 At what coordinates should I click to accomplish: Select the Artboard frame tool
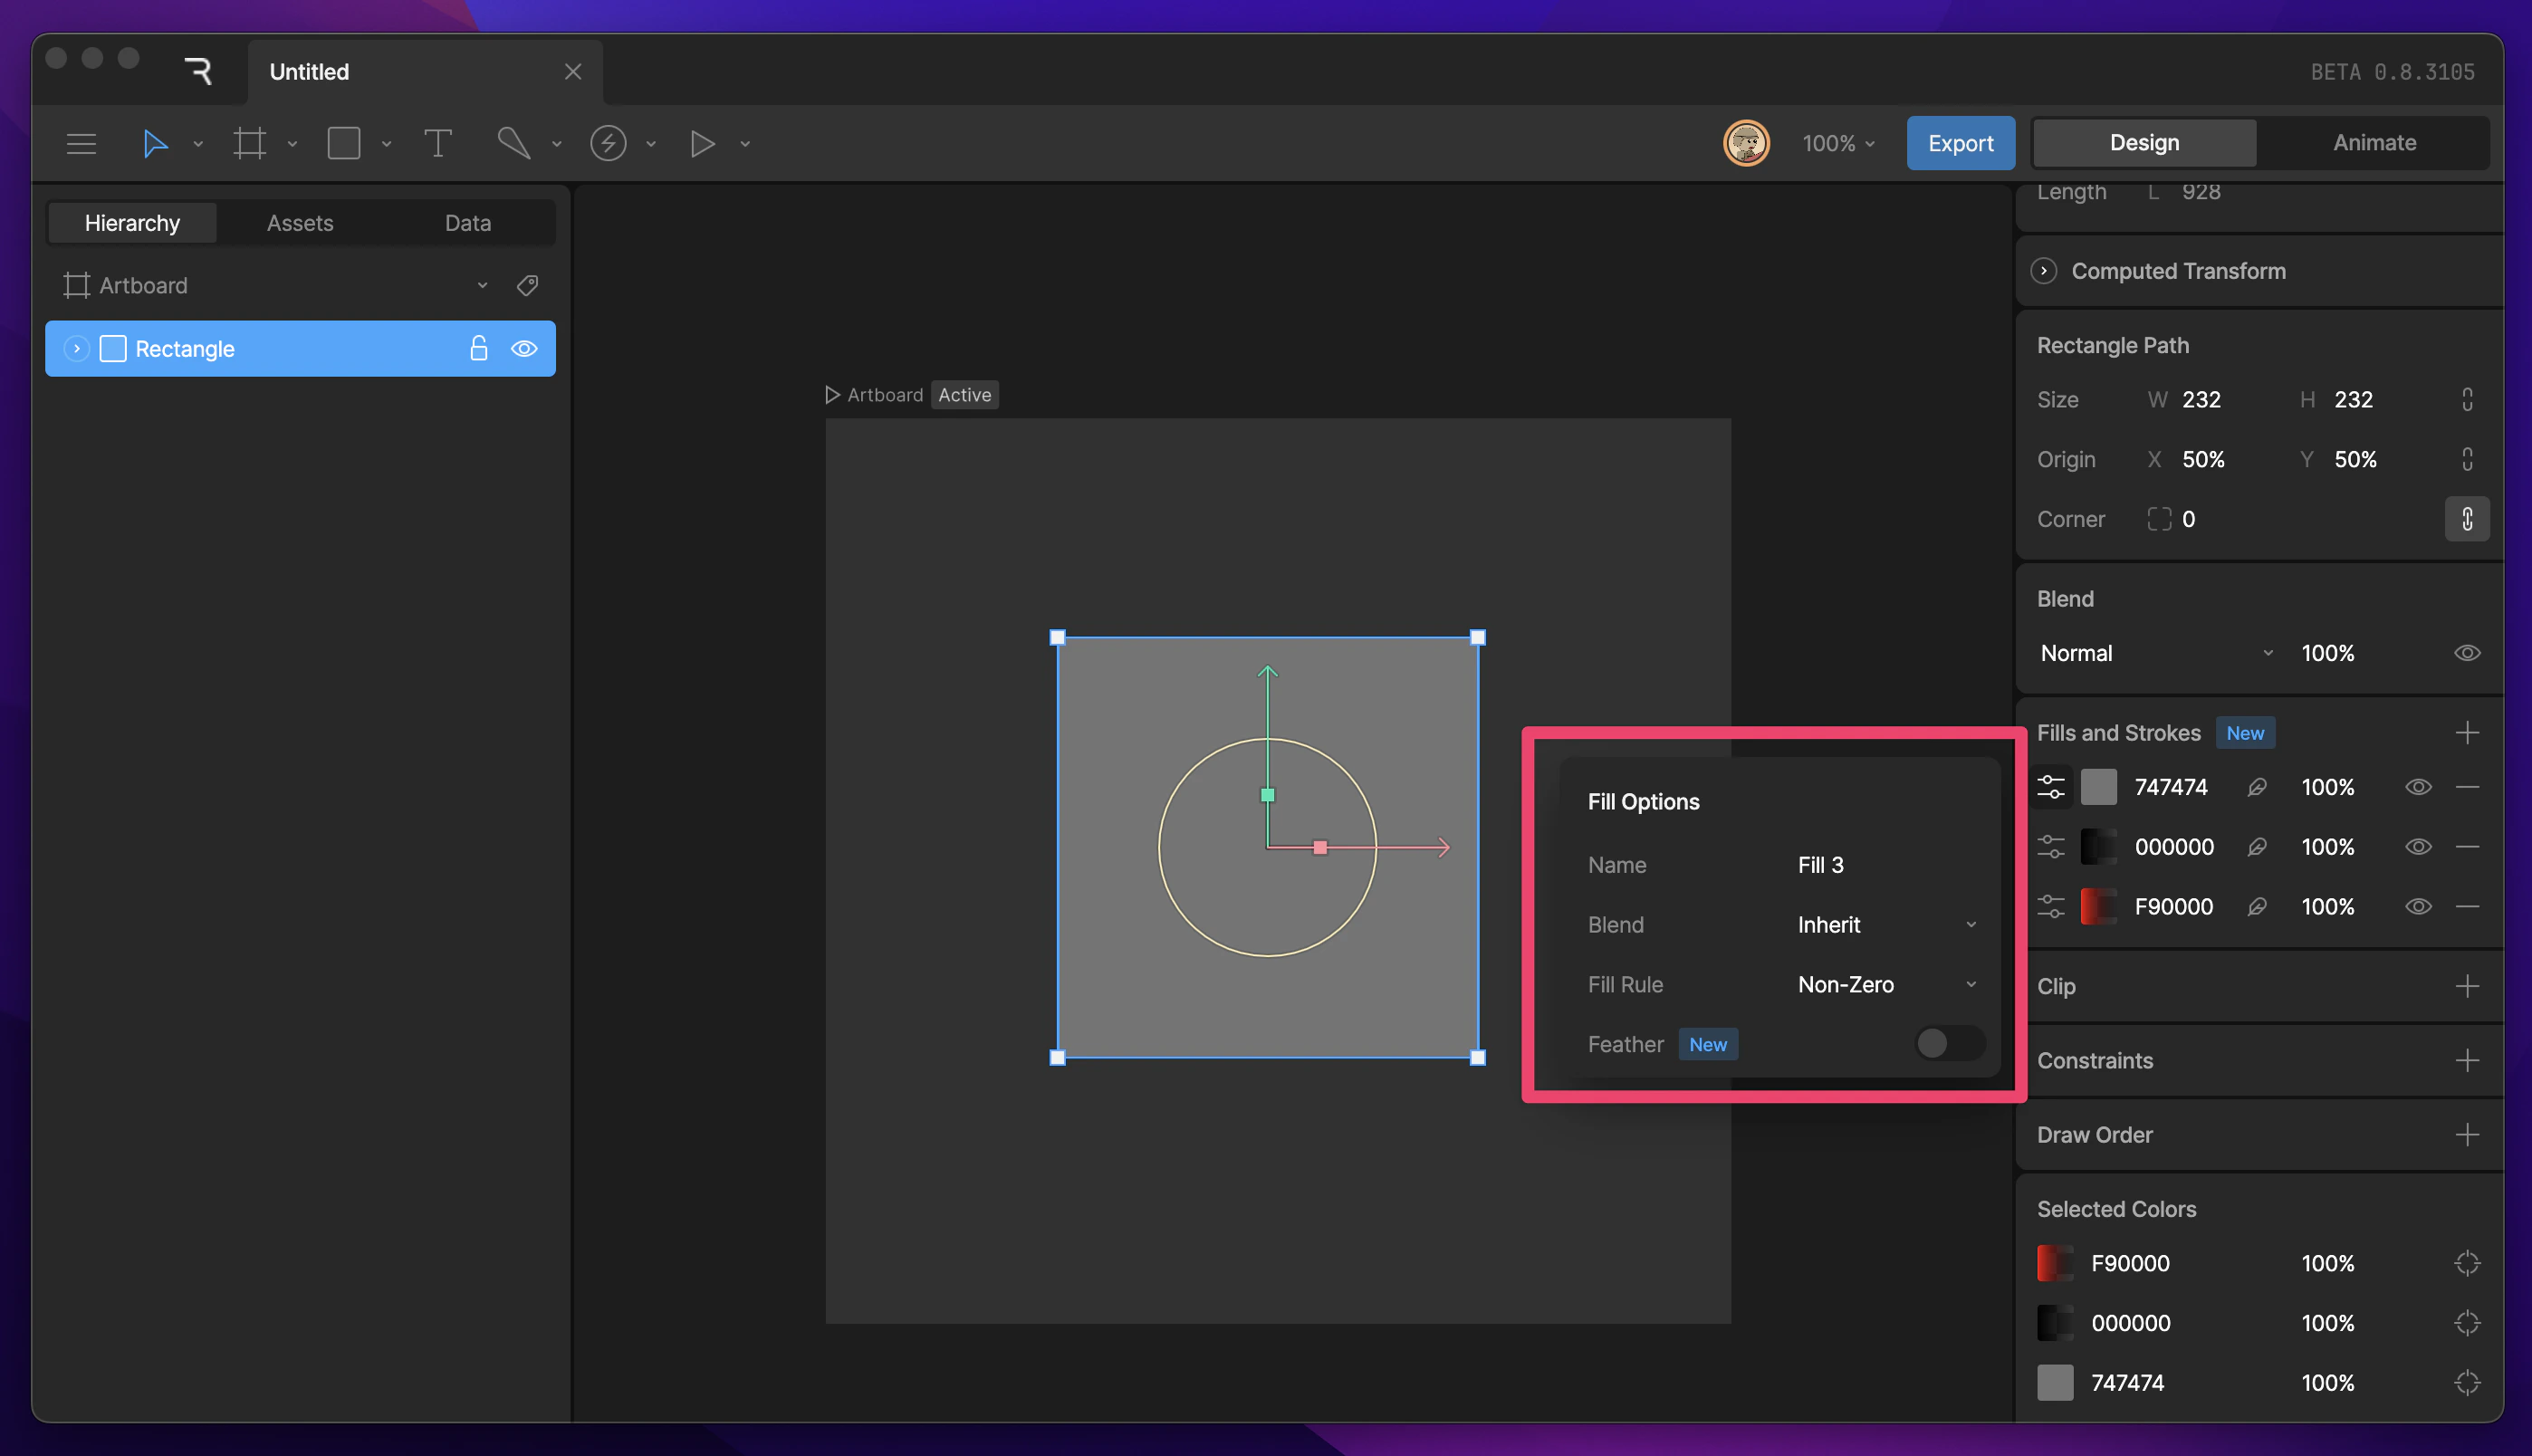coord(250,143)
